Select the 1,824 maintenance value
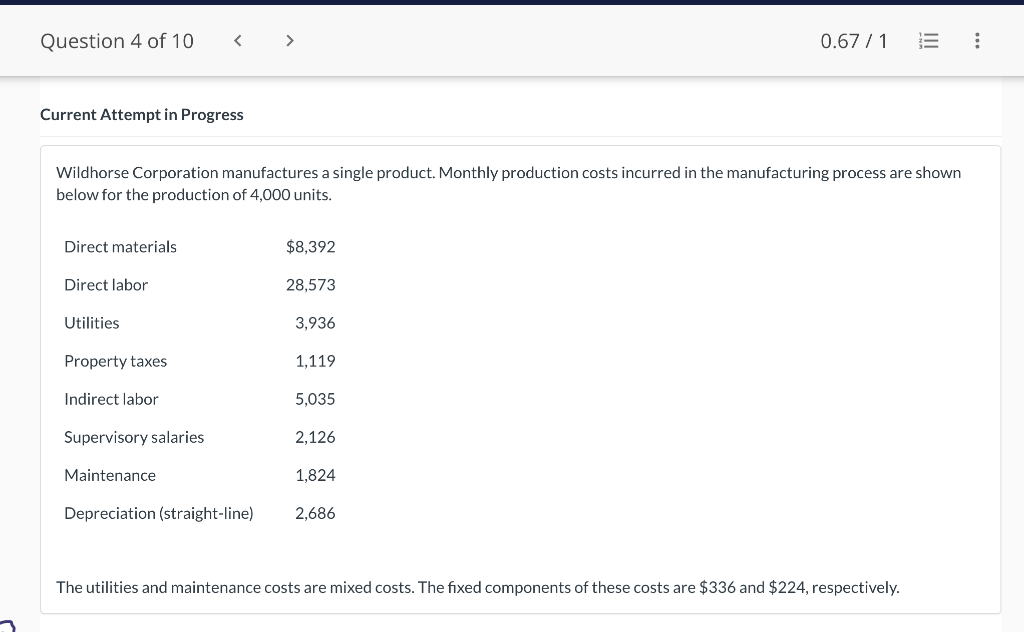This screenshot has width=1024, height=632. (x=315, y=475)
